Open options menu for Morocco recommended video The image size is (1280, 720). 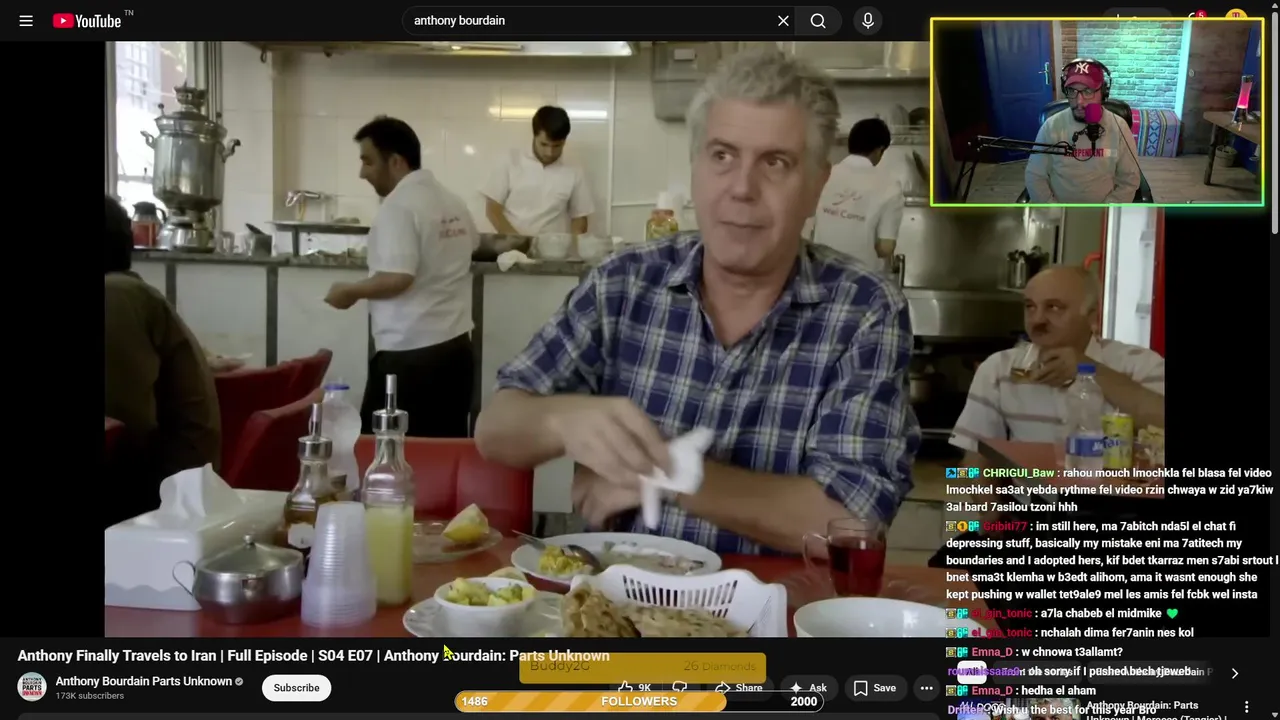click(x=1246, y=707)
